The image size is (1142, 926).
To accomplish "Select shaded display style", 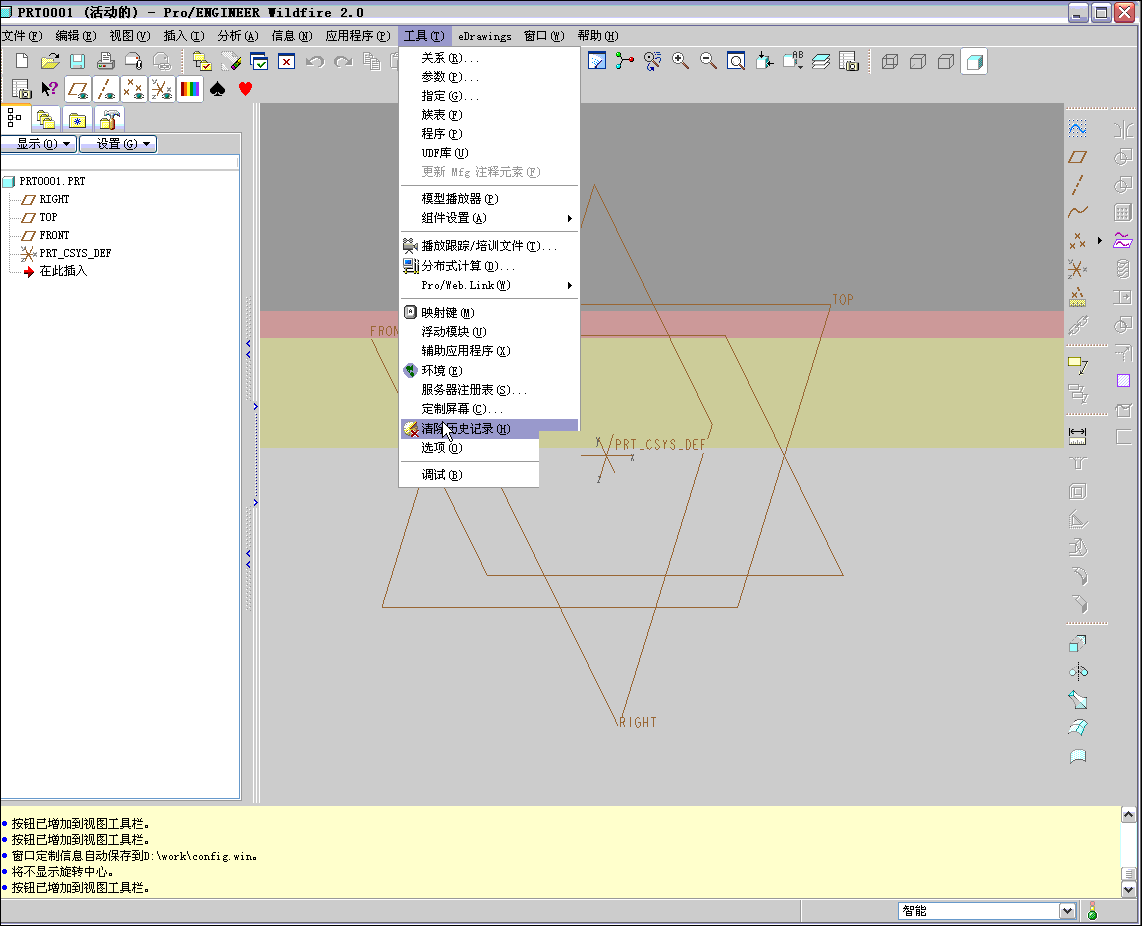I will [974, 62].
